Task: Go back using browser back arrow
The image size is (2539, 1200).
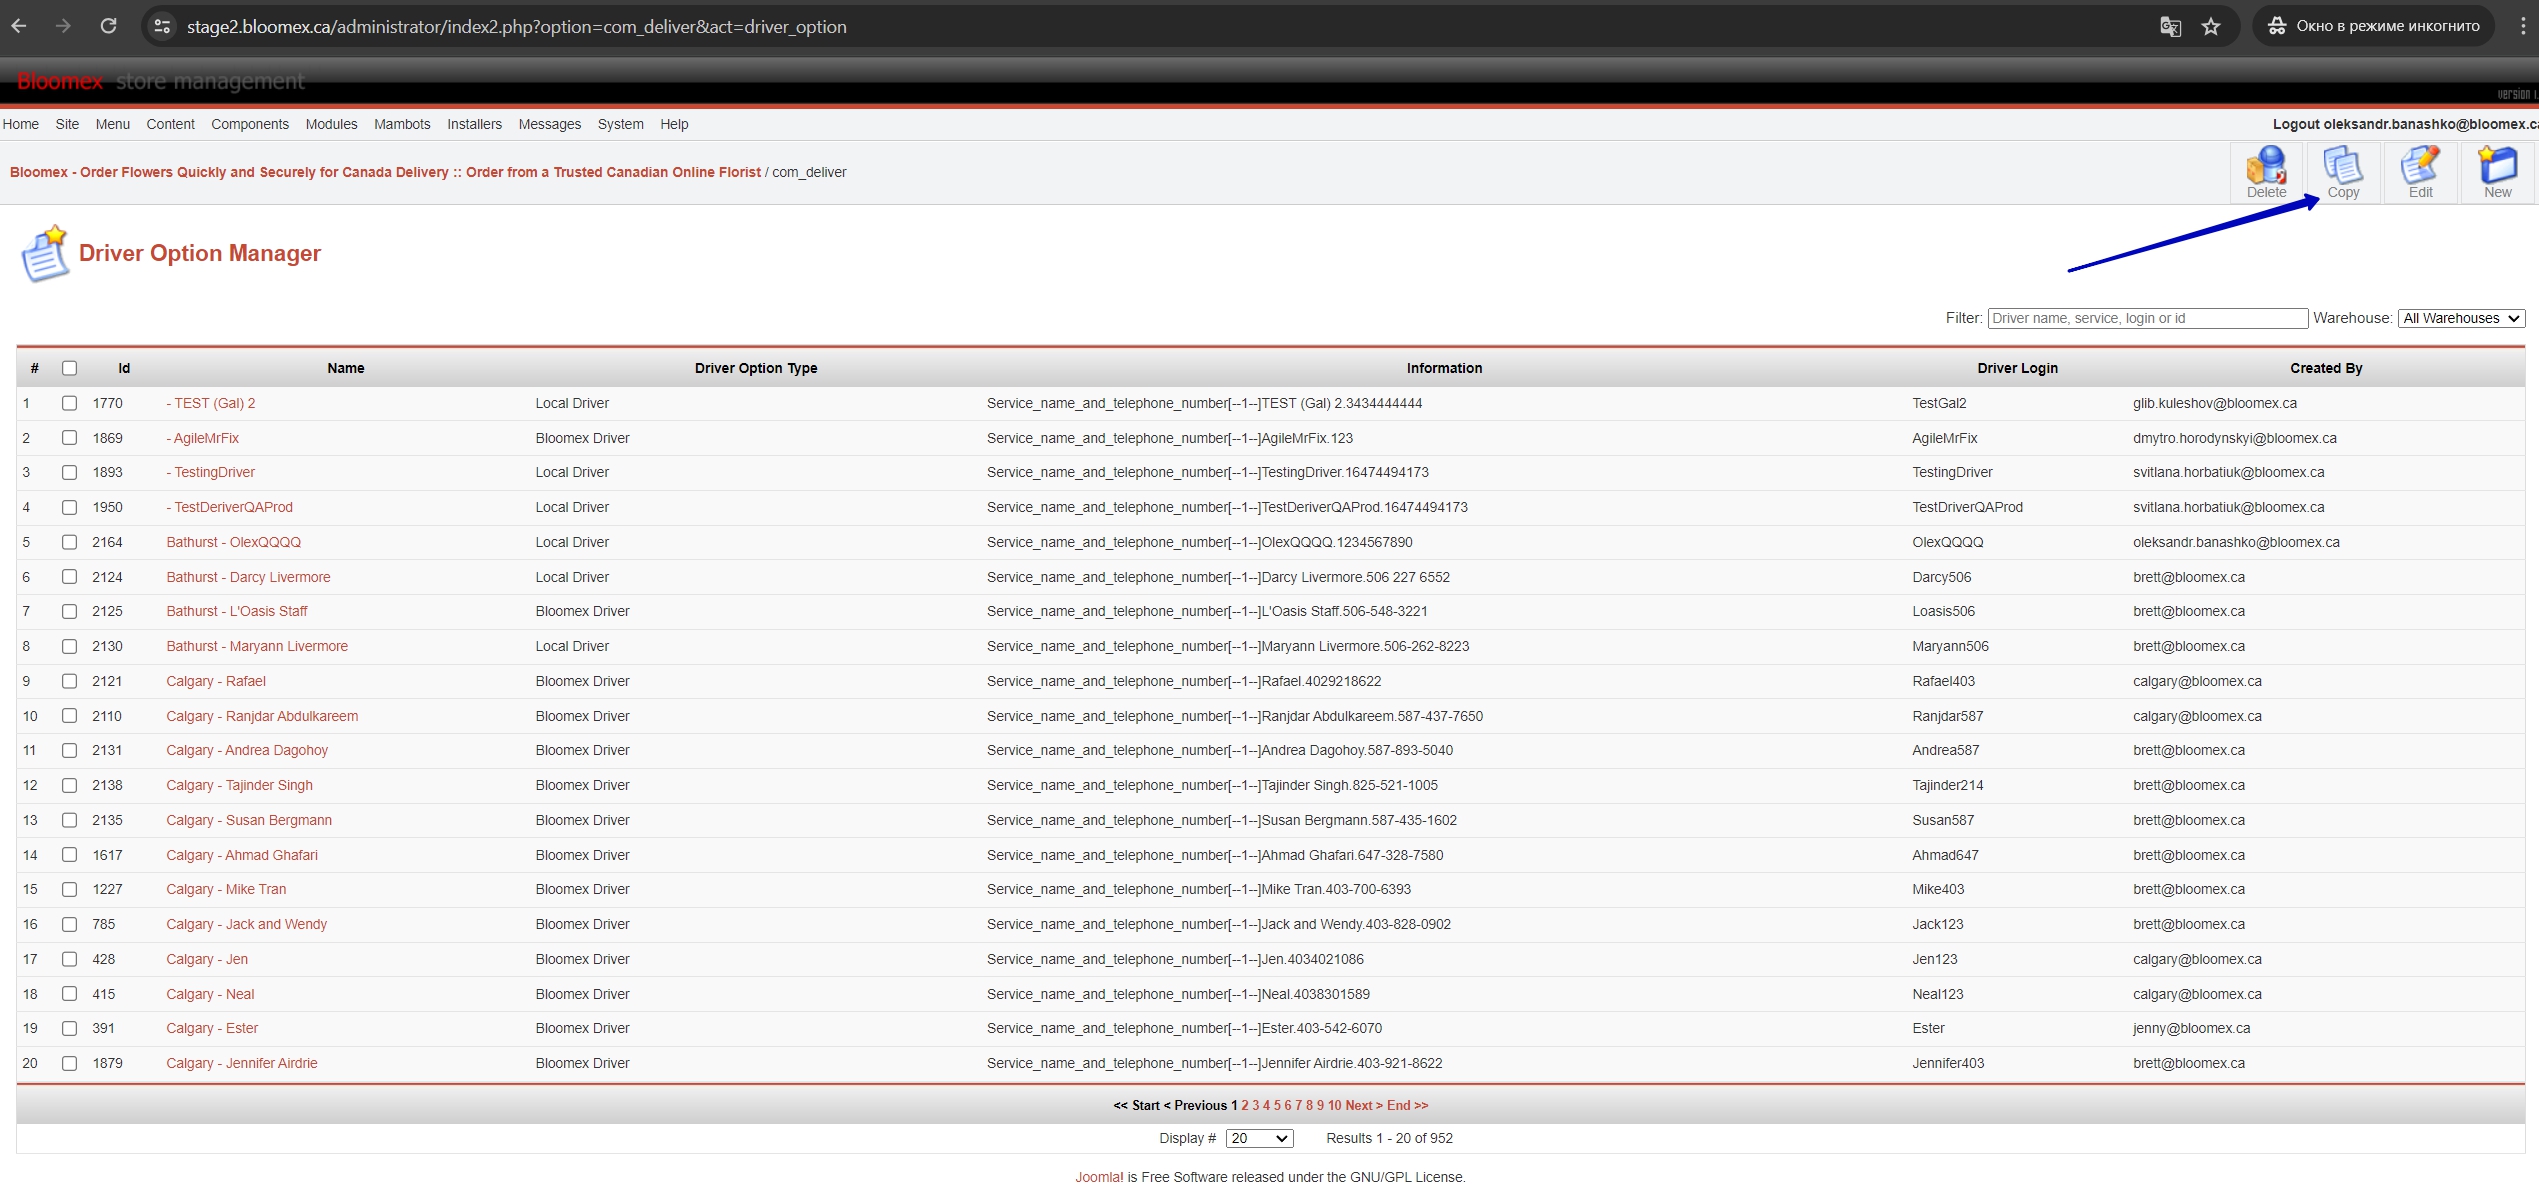Action: point(19,27)
